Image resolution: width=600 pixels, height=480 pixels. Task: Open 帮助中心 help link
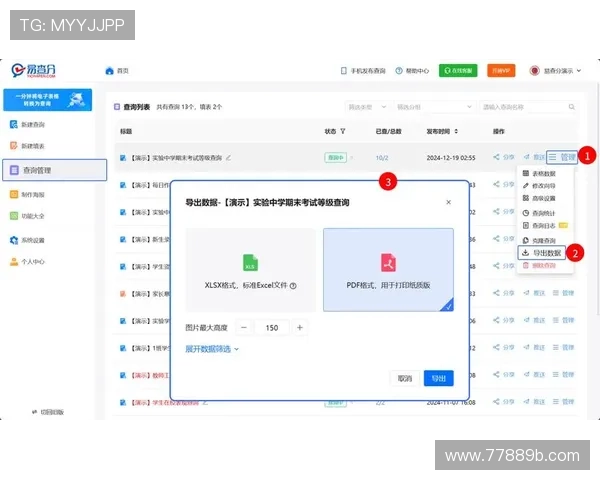412,71
